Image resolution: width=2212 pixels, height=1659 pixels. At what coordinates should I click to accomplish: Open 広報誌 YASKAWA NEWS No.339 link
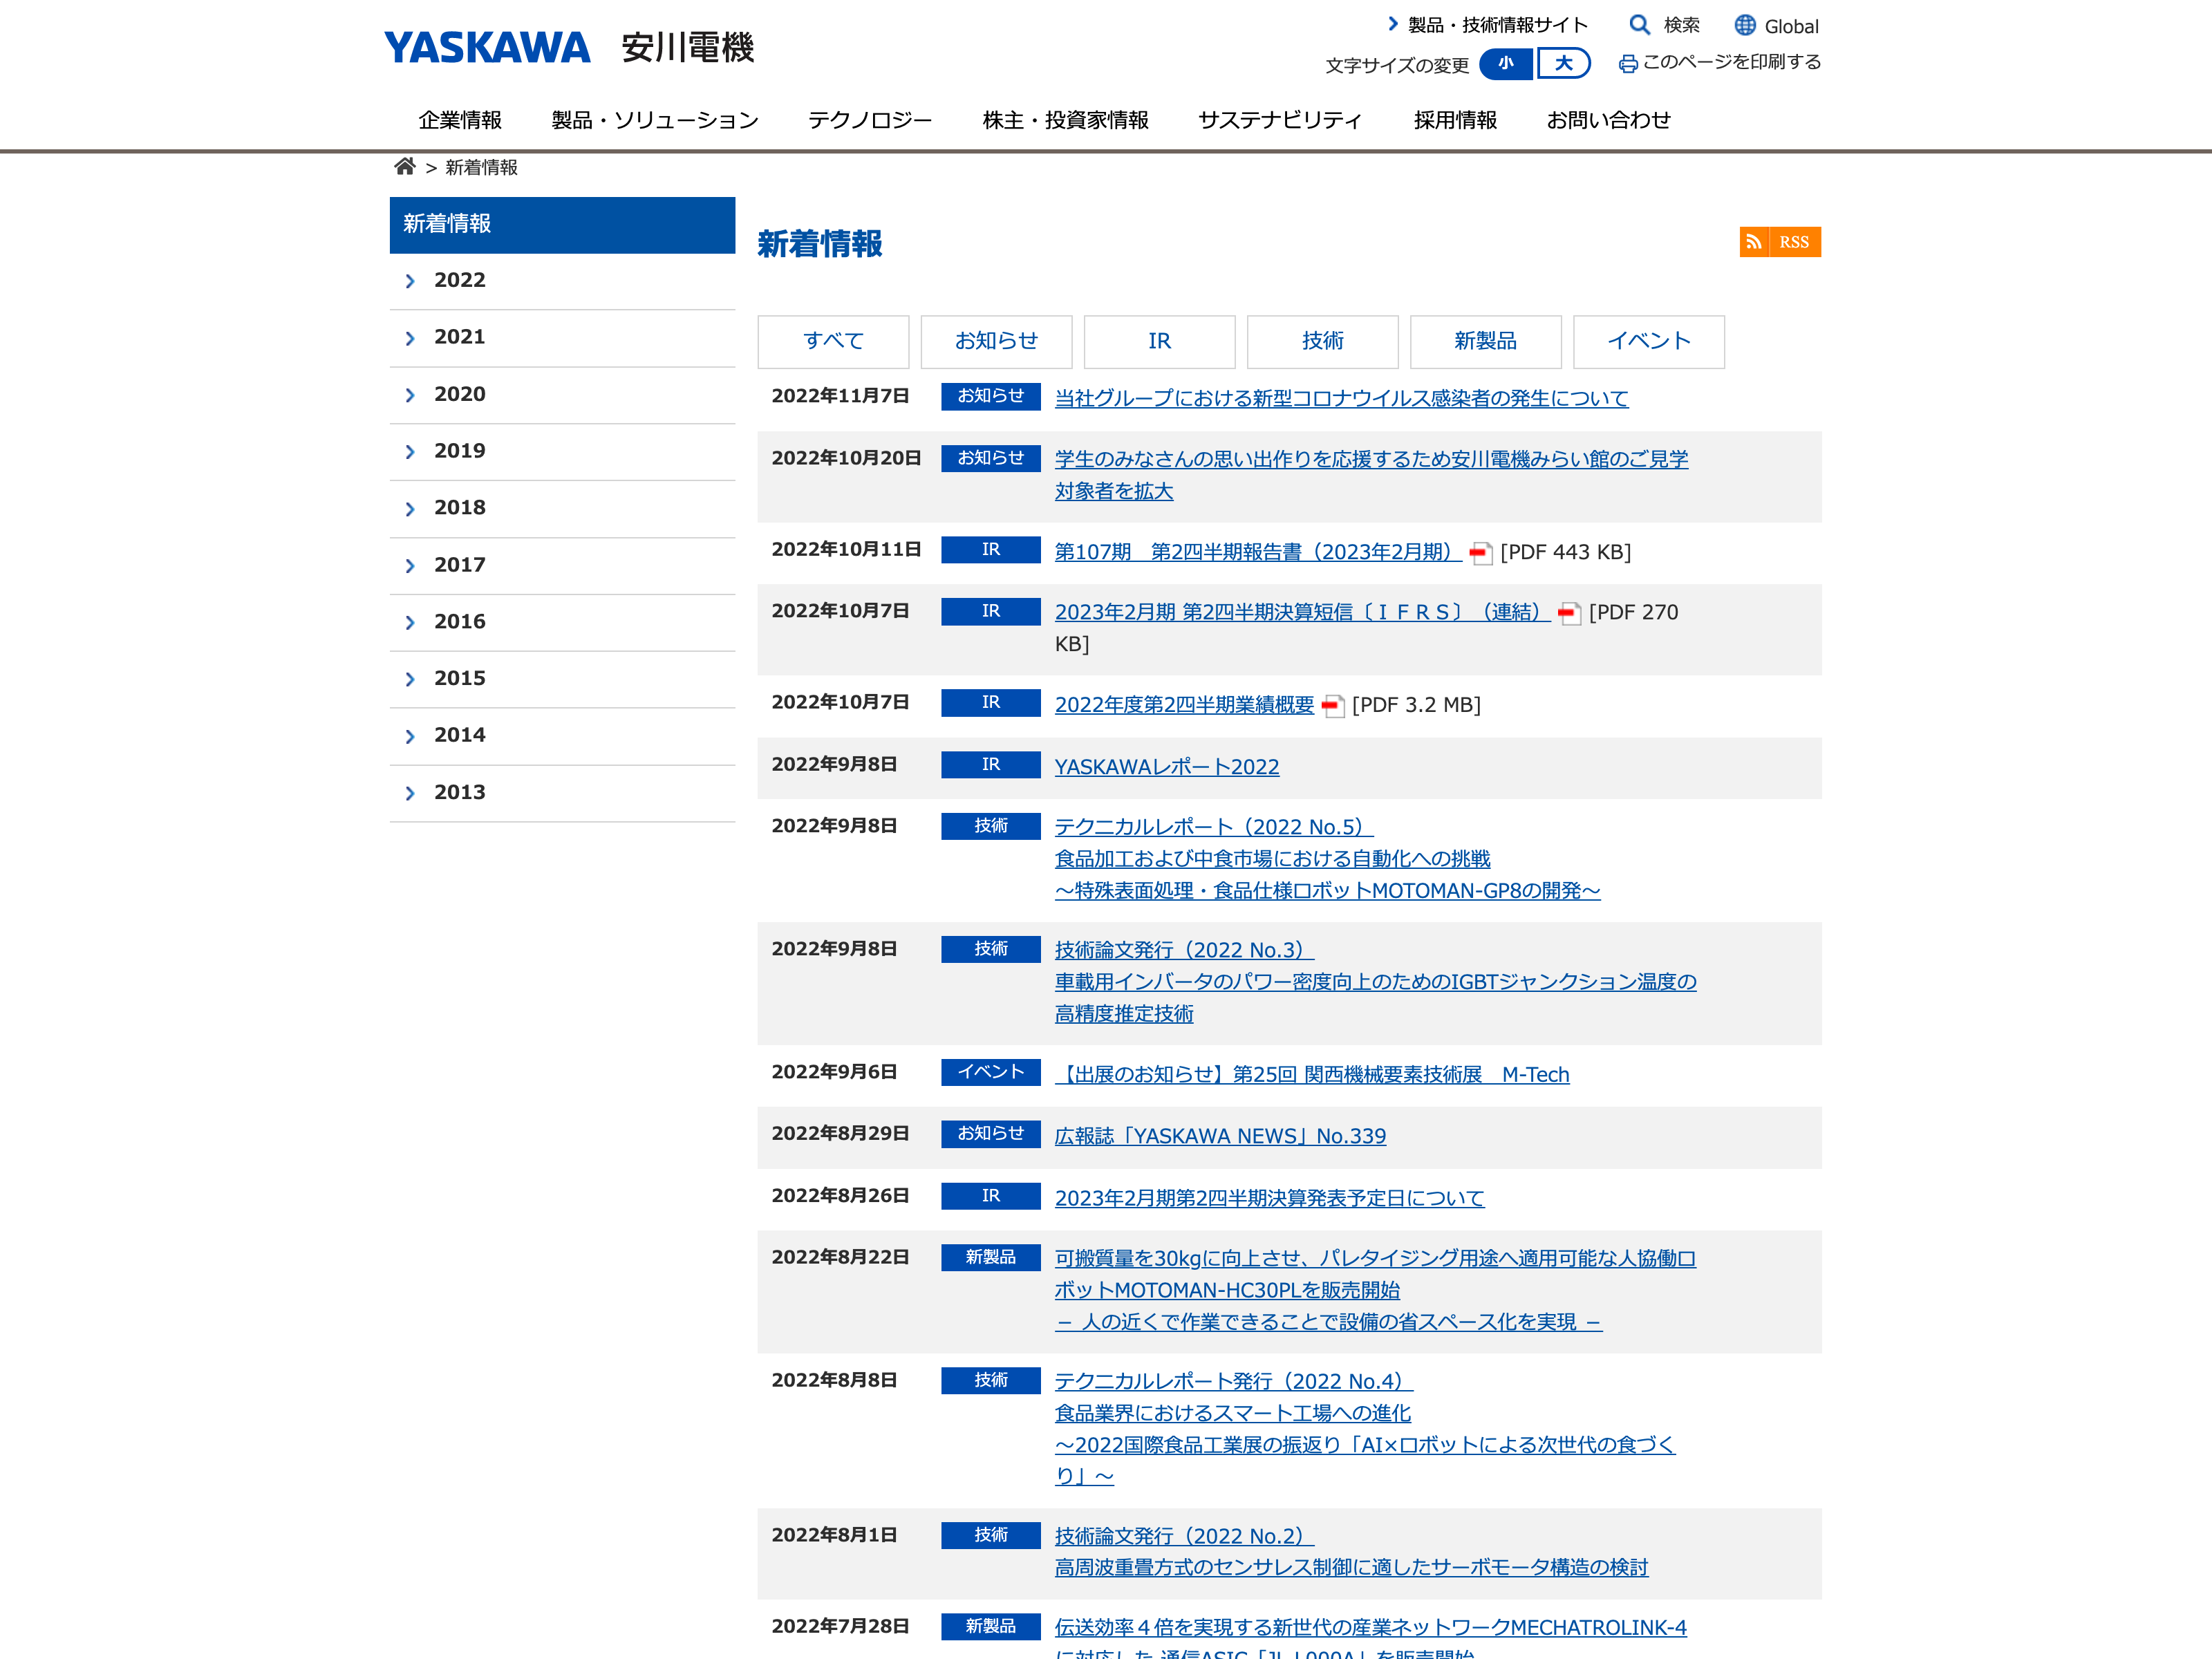(x=1220, y=1136)
